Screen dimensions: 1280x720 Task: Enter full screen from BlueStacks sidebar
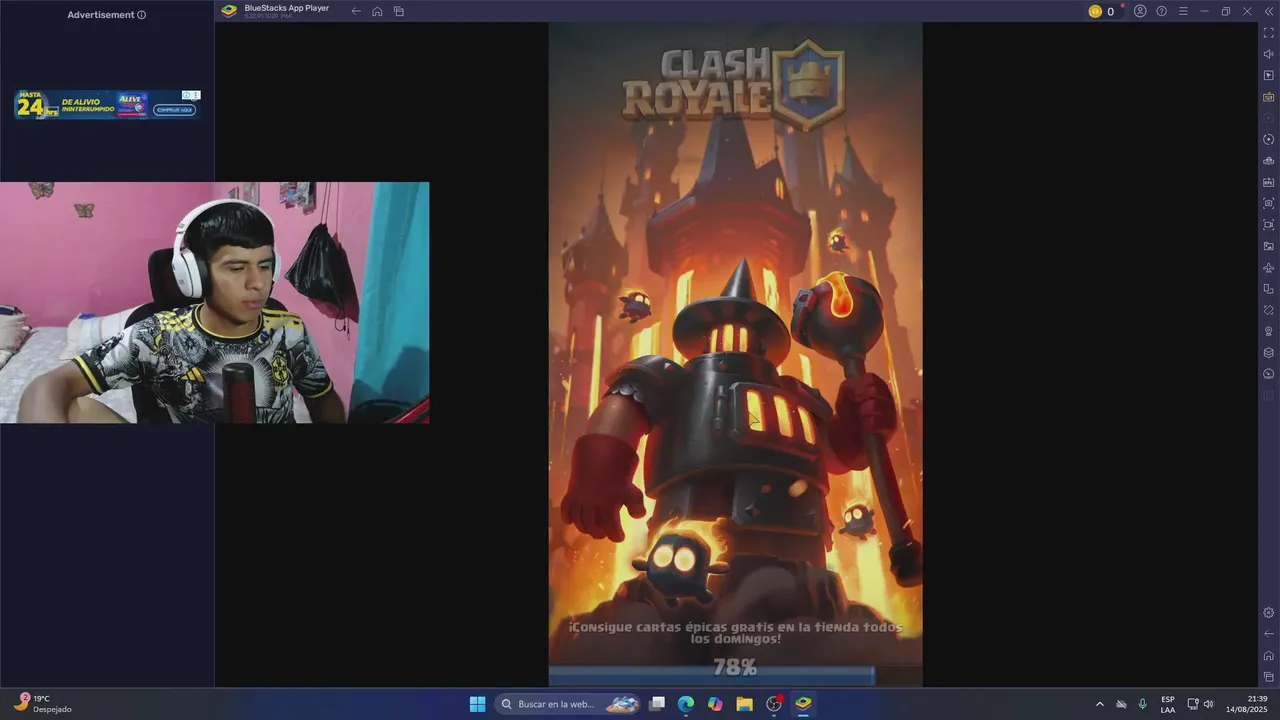[1268, 33]
